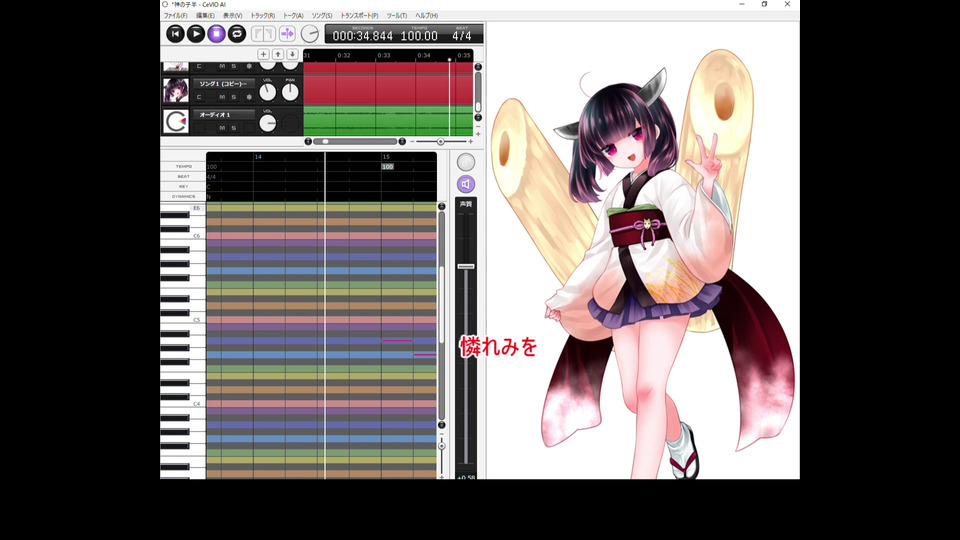Image resolution: width=960 pixels, height=540 pixels.
Task: Click the timeline scroll-left arrow
Action: (309, 141)
